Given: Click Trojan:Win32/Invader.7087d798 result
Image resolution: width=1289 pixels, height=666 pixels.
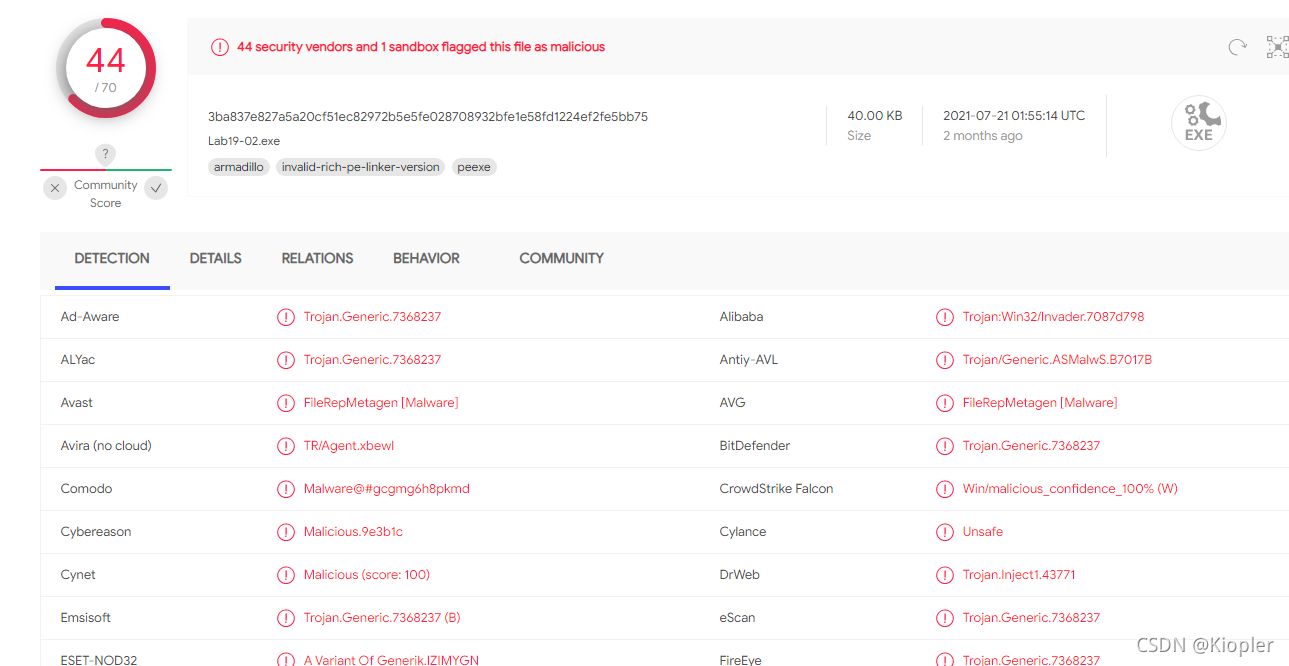Looking at the screenshot, I should [x=1053, y=317].
